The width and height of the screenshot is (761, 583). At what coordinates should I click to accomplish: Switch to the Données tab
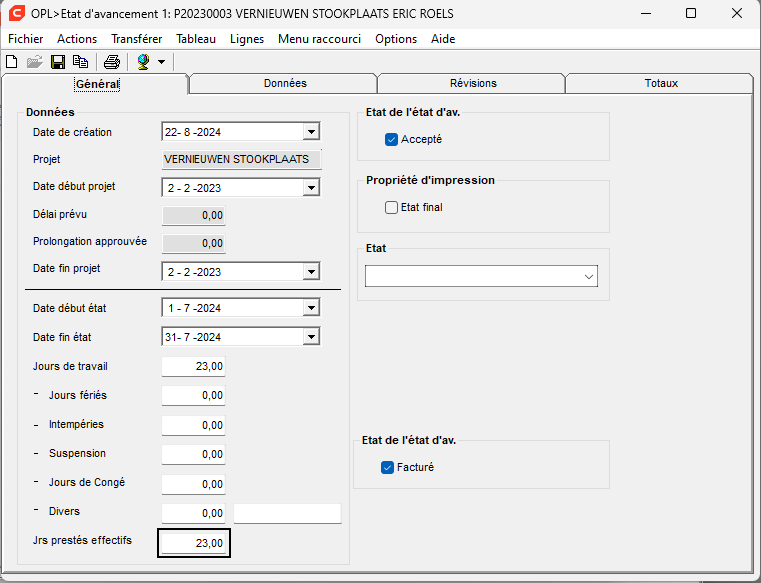[x=285, y=83]
